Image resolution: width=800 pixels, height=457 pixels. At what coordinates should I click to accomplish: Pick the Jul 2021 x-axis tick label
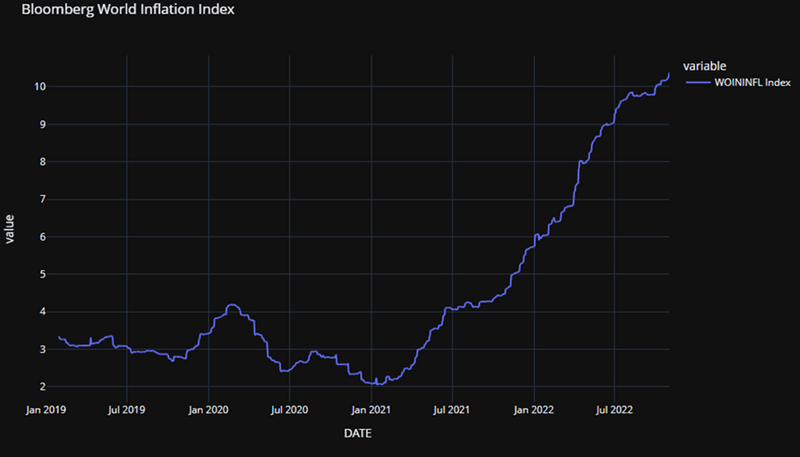452,409
